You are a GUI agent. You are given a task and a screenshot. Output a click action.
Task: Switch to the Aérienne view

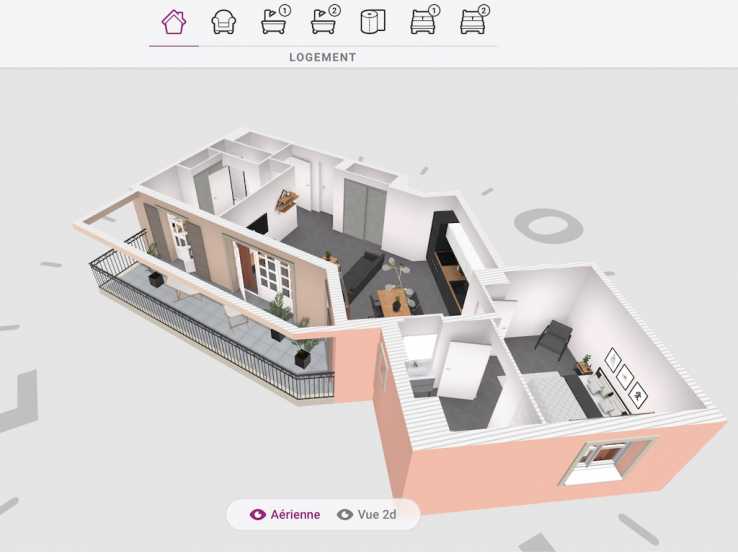(x=295, y=515)
